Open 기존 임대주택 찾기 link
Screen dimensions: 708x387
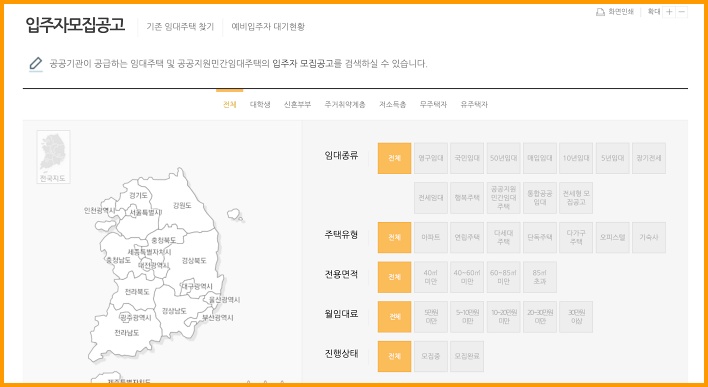(x=180, y=27)
